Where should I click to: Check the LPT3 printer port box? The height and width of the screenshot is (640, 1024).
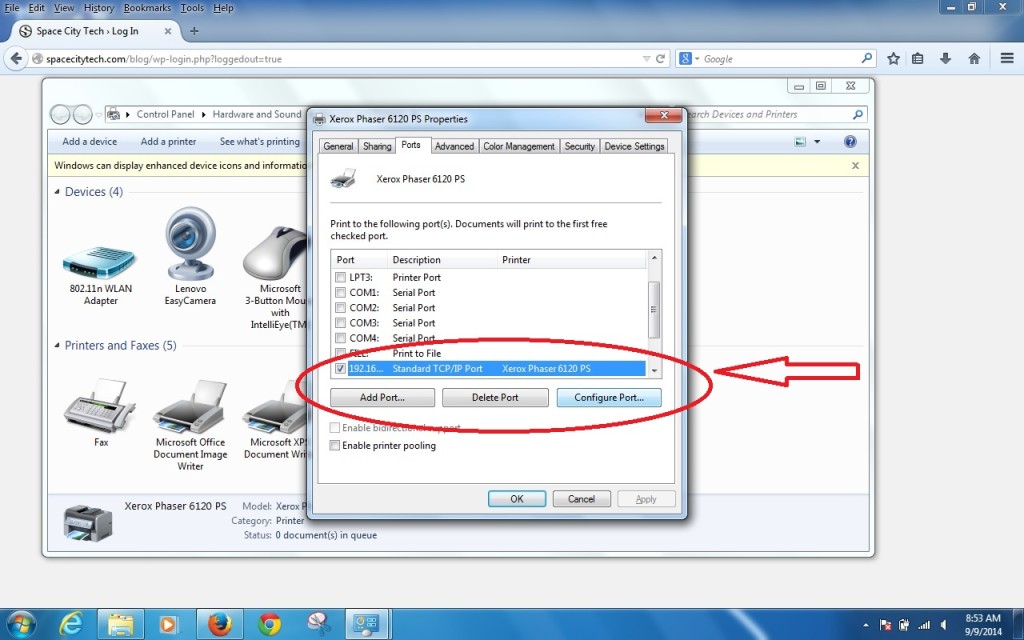pos(340,277)
